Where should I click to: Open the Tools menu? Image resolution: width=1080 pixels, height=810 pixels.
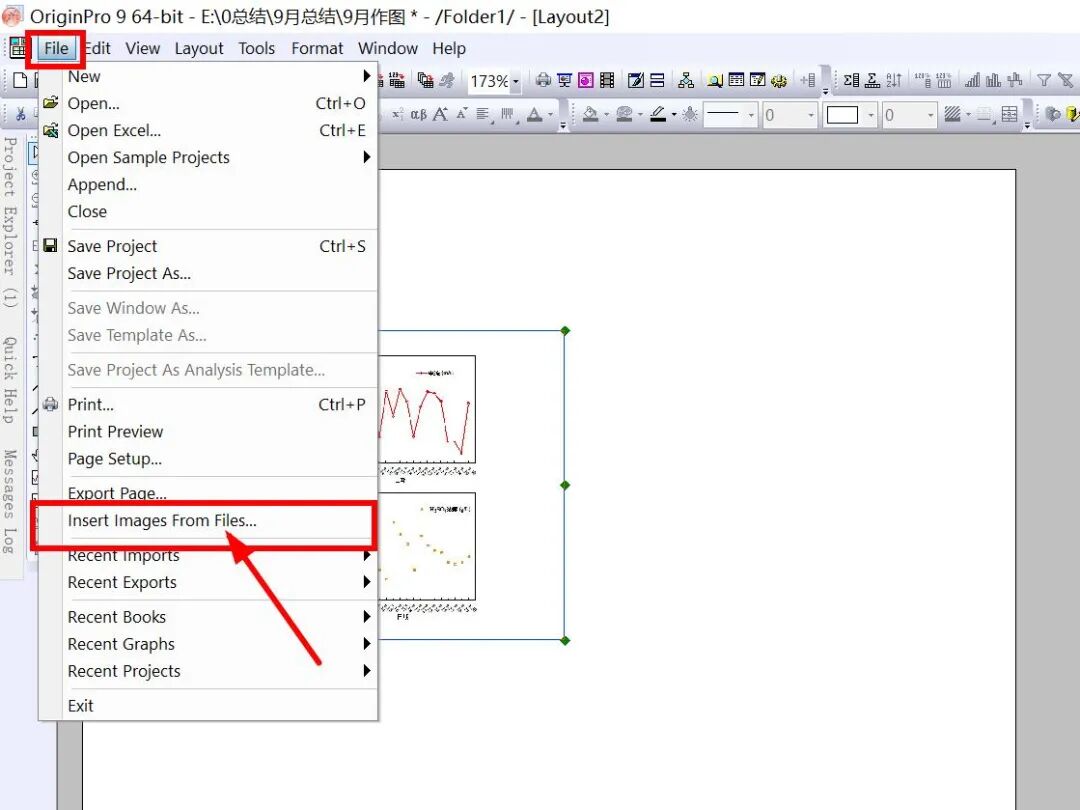click(257, 49)
